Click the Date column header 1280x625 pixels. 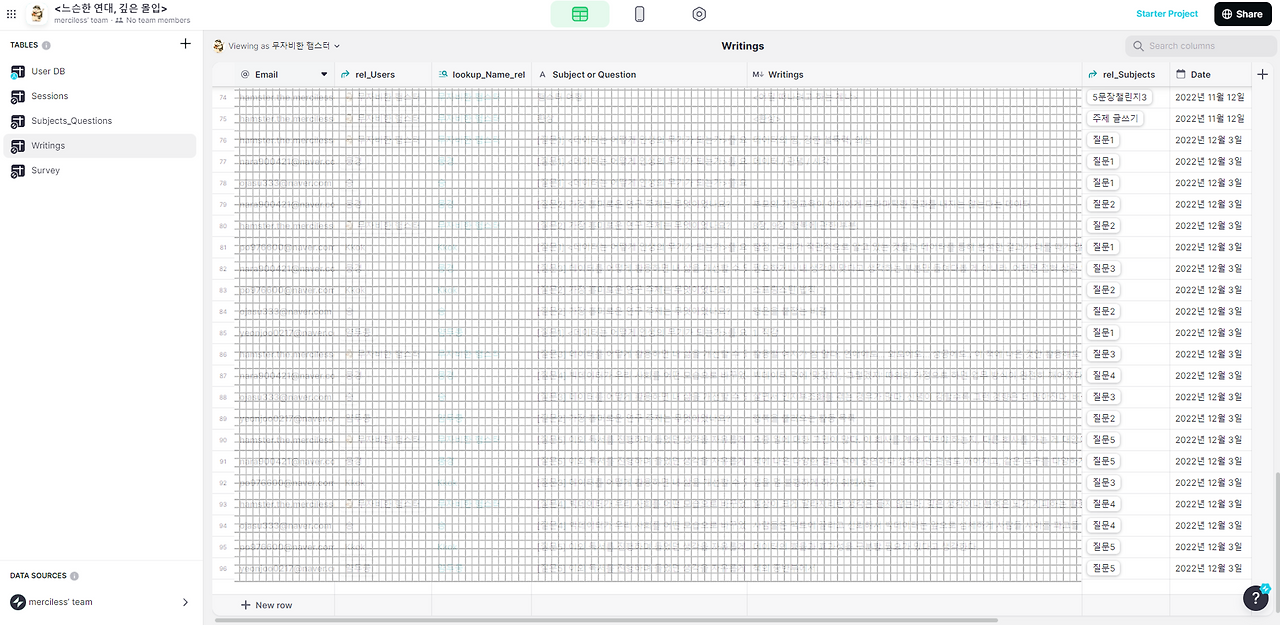[1210, 74]
